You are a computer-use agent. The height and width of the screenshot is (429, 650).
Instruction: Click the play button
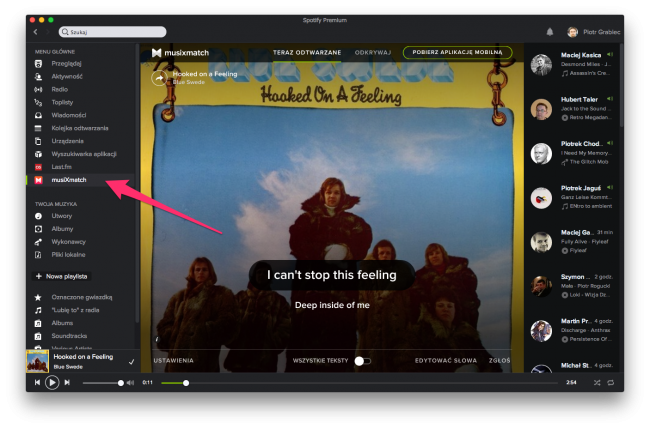(x=52, y=383)
